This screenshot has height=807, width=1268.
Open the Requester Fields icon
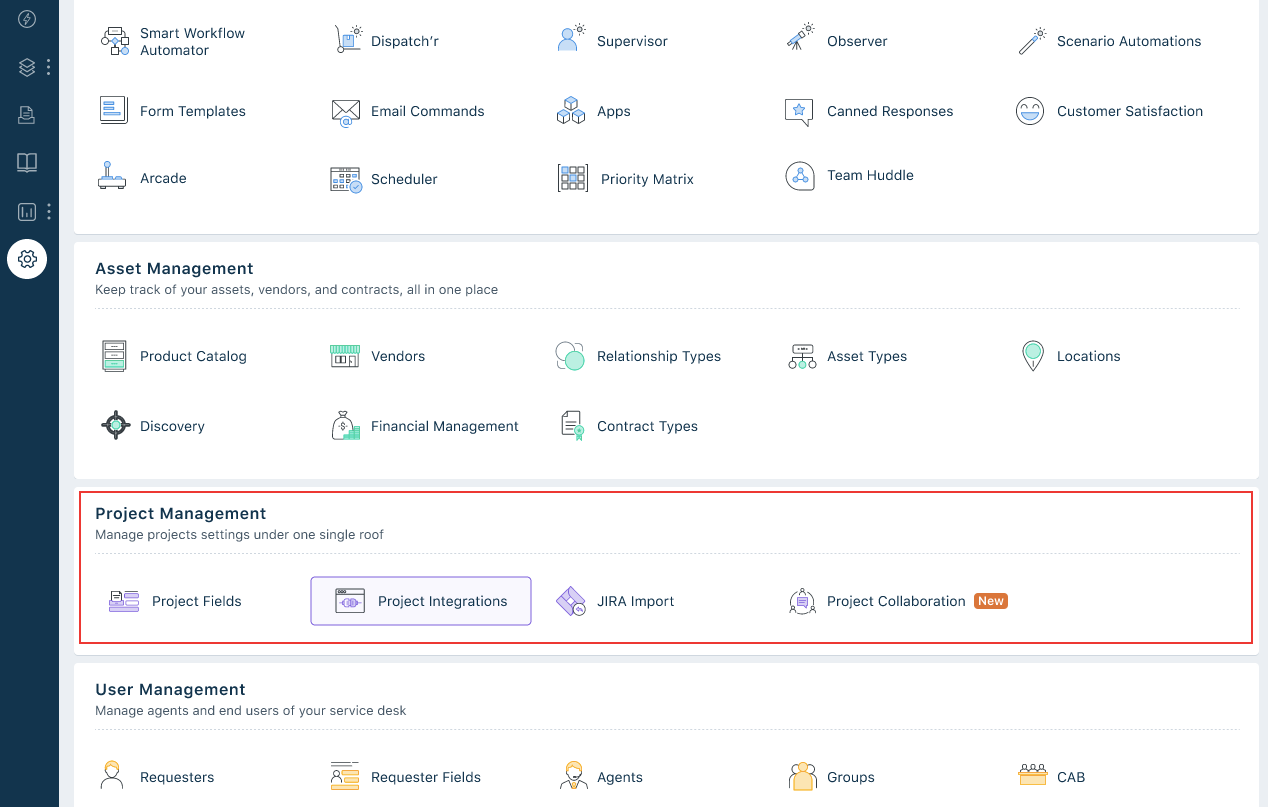point(345,776)
